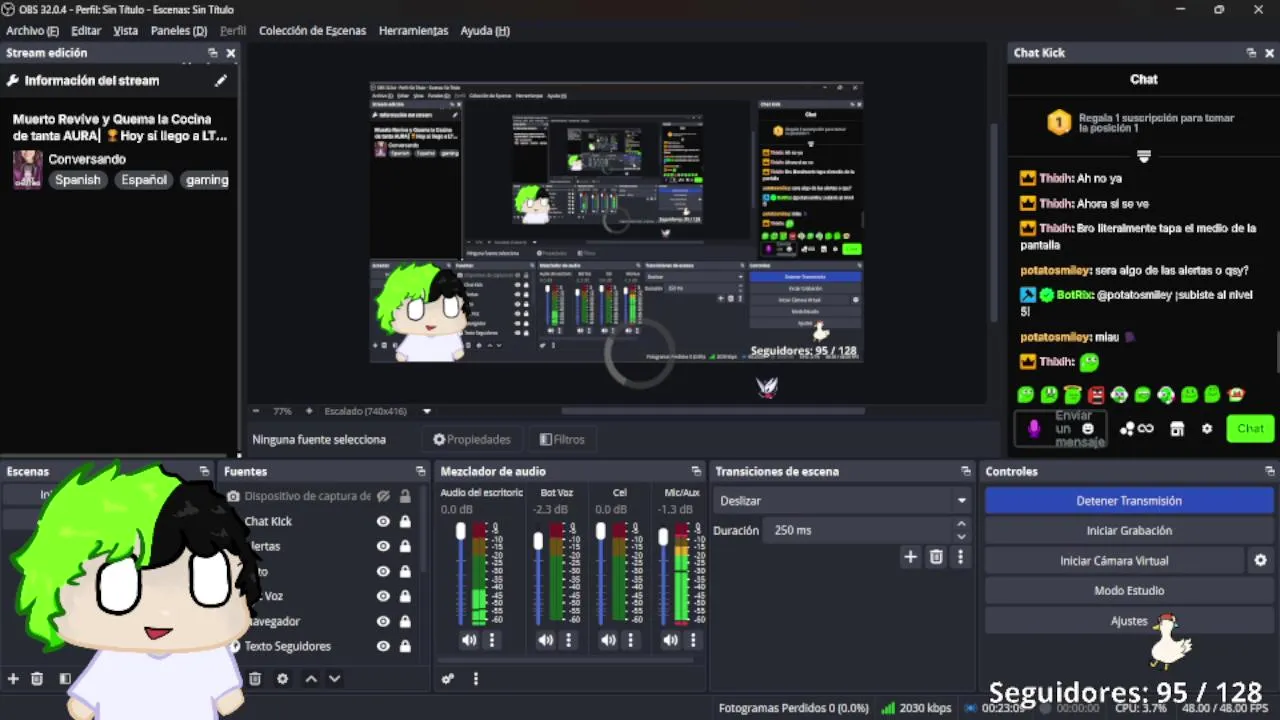Mute Audio del escritorio channel
Screen dimensions: 1280x720
tap(469, 640)
